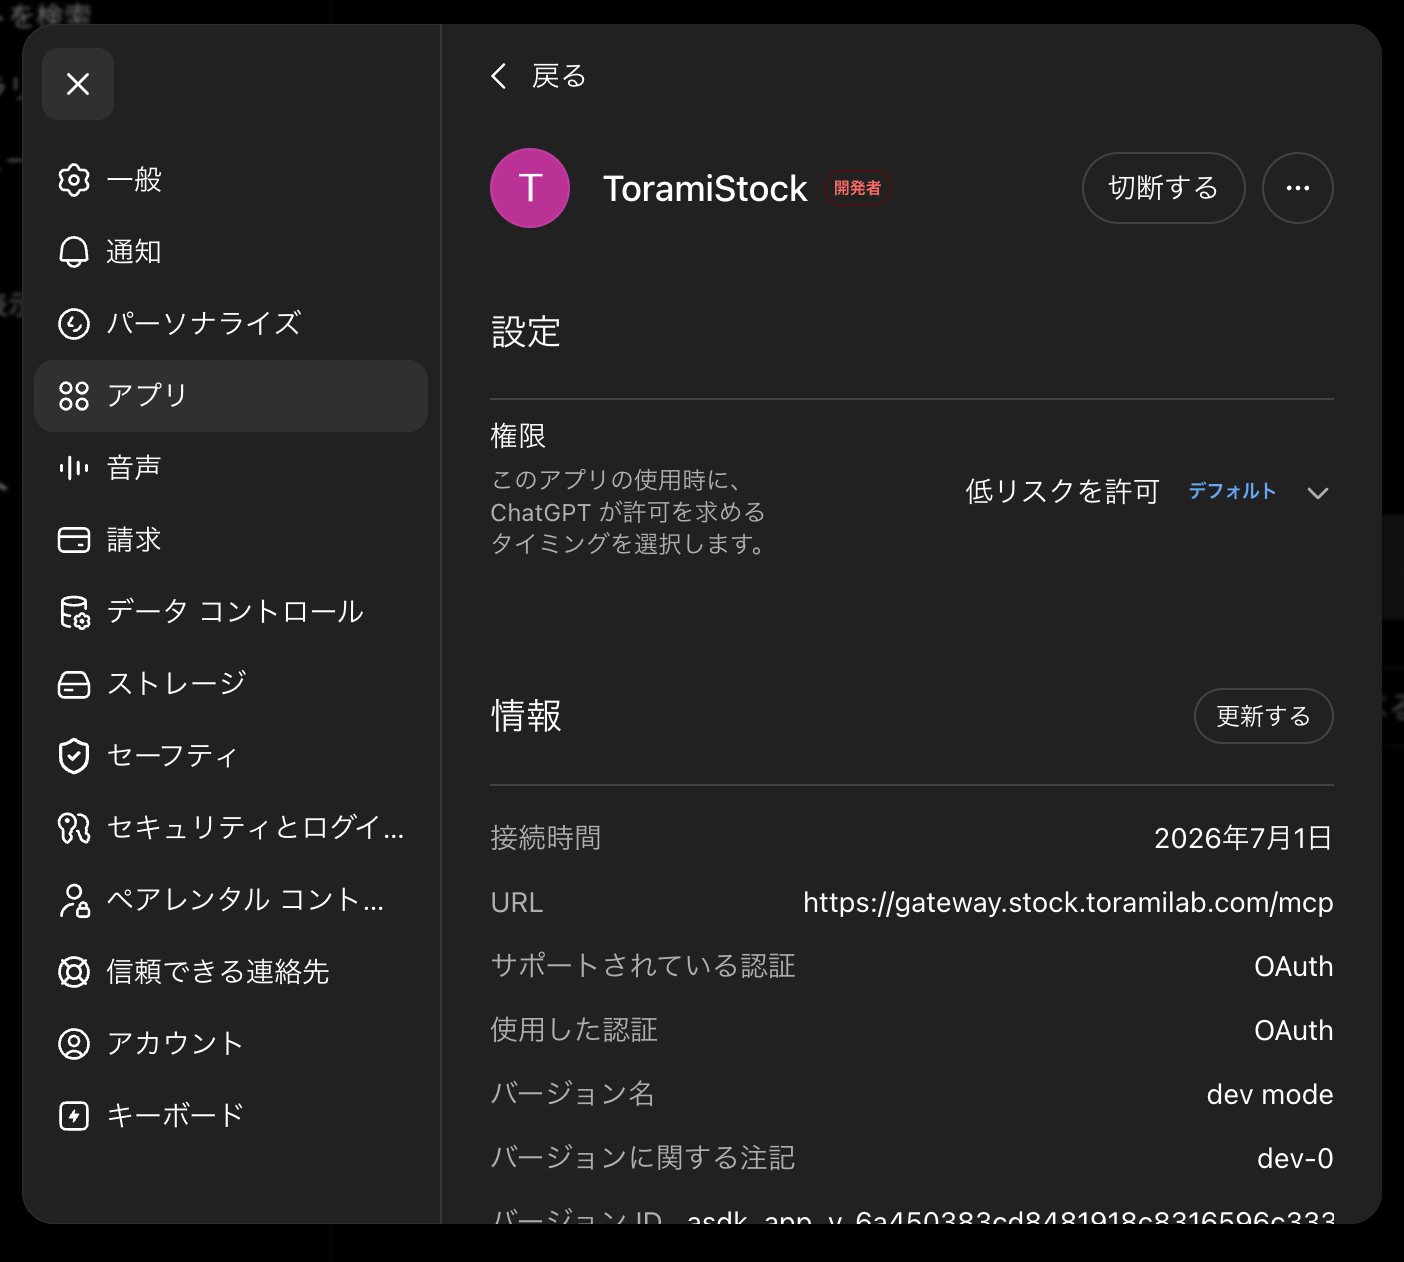The width and height of the screenshot is (1404, 1262).
Task: Click the 更新する refresh button
Action: click(x=1263, y=716)
